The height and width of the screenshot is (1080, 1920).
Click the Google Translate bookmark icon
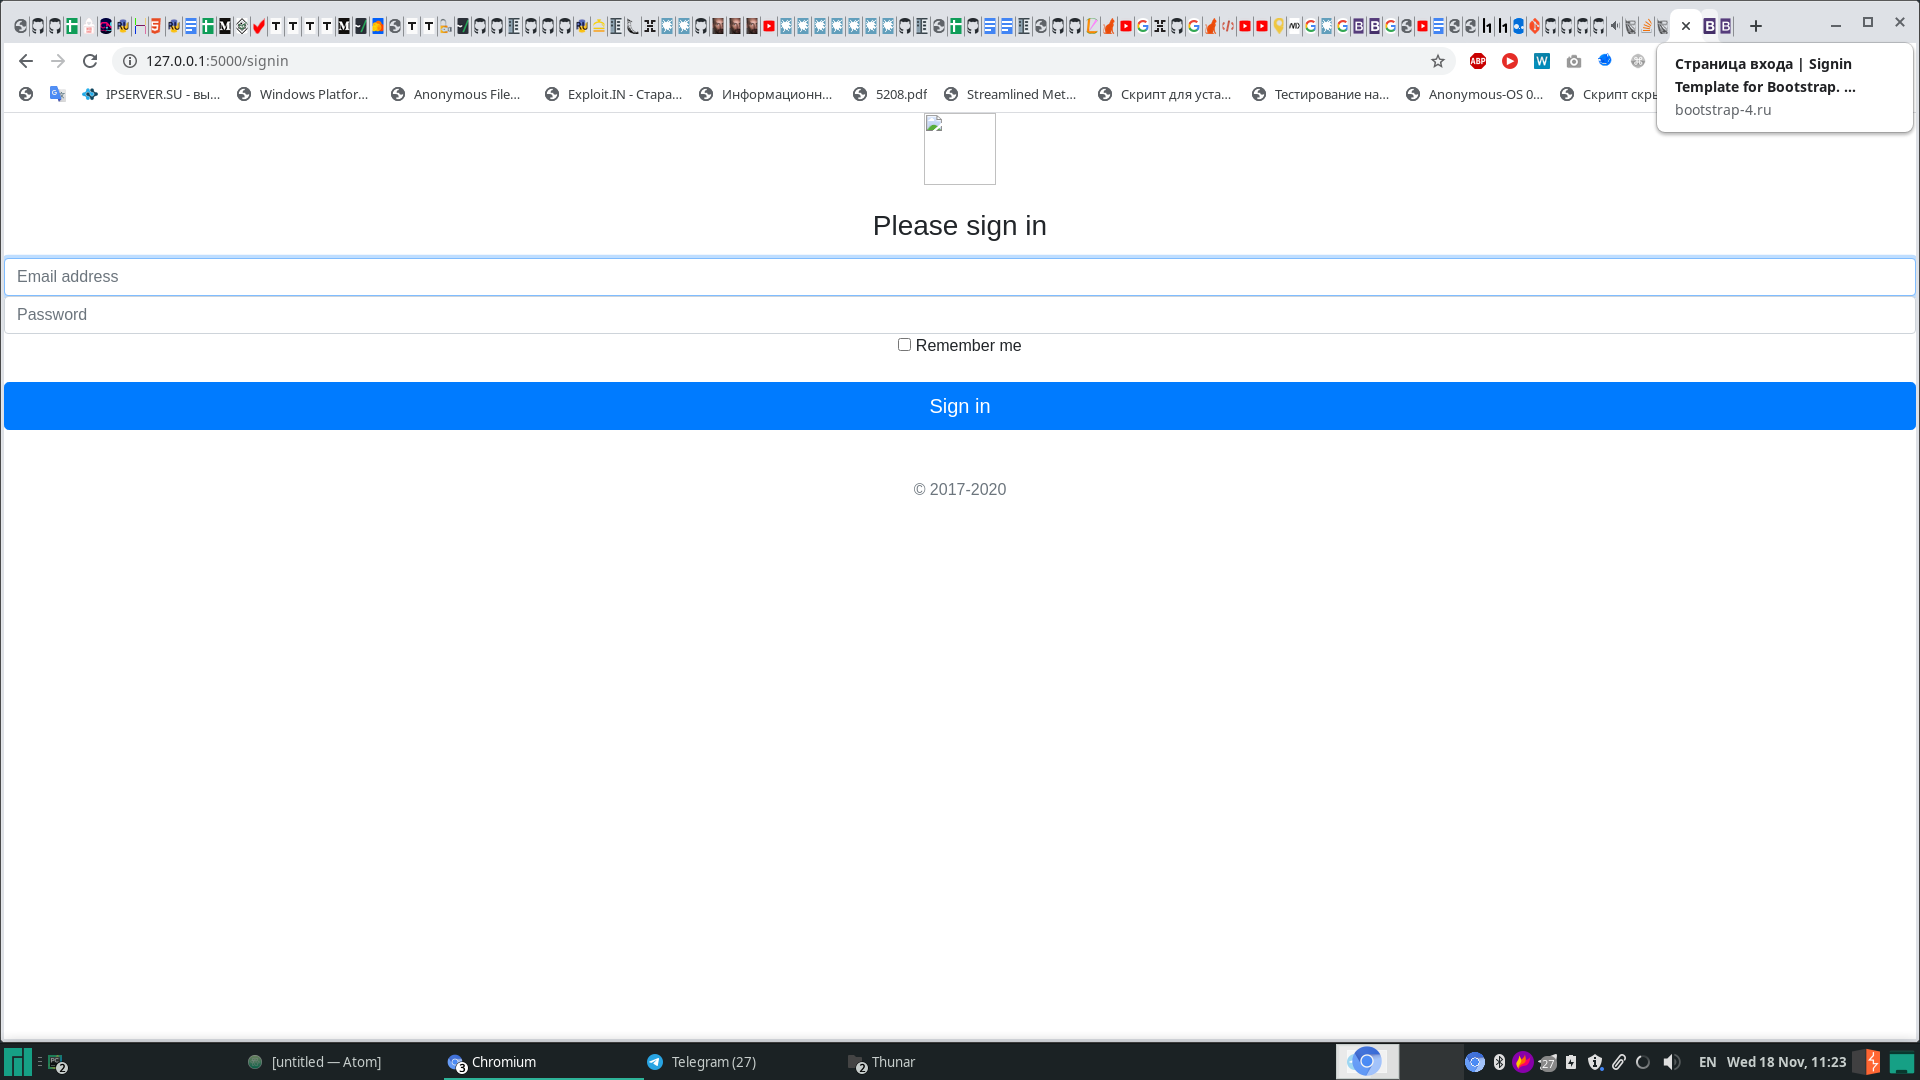[58, 94]
